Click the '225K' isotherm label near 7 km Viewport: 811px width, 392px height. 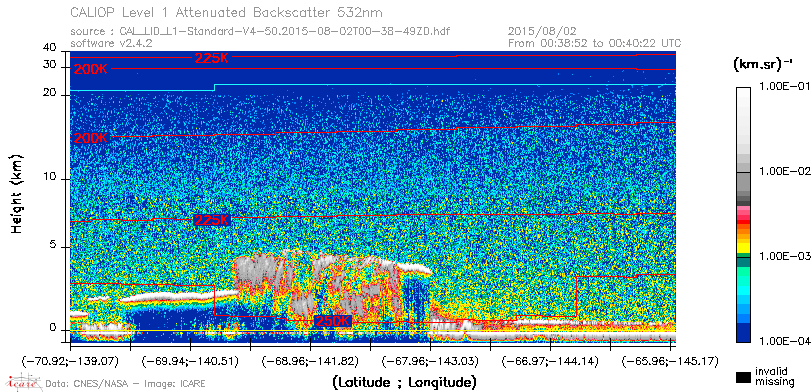pos(211,220)
